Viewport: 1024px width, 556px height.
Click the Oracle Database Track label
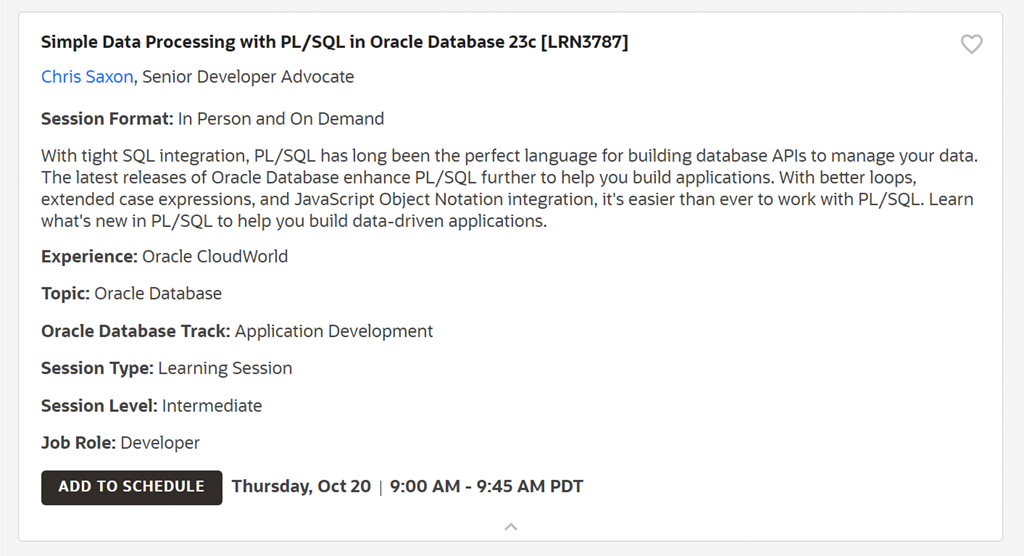[135, 331]
